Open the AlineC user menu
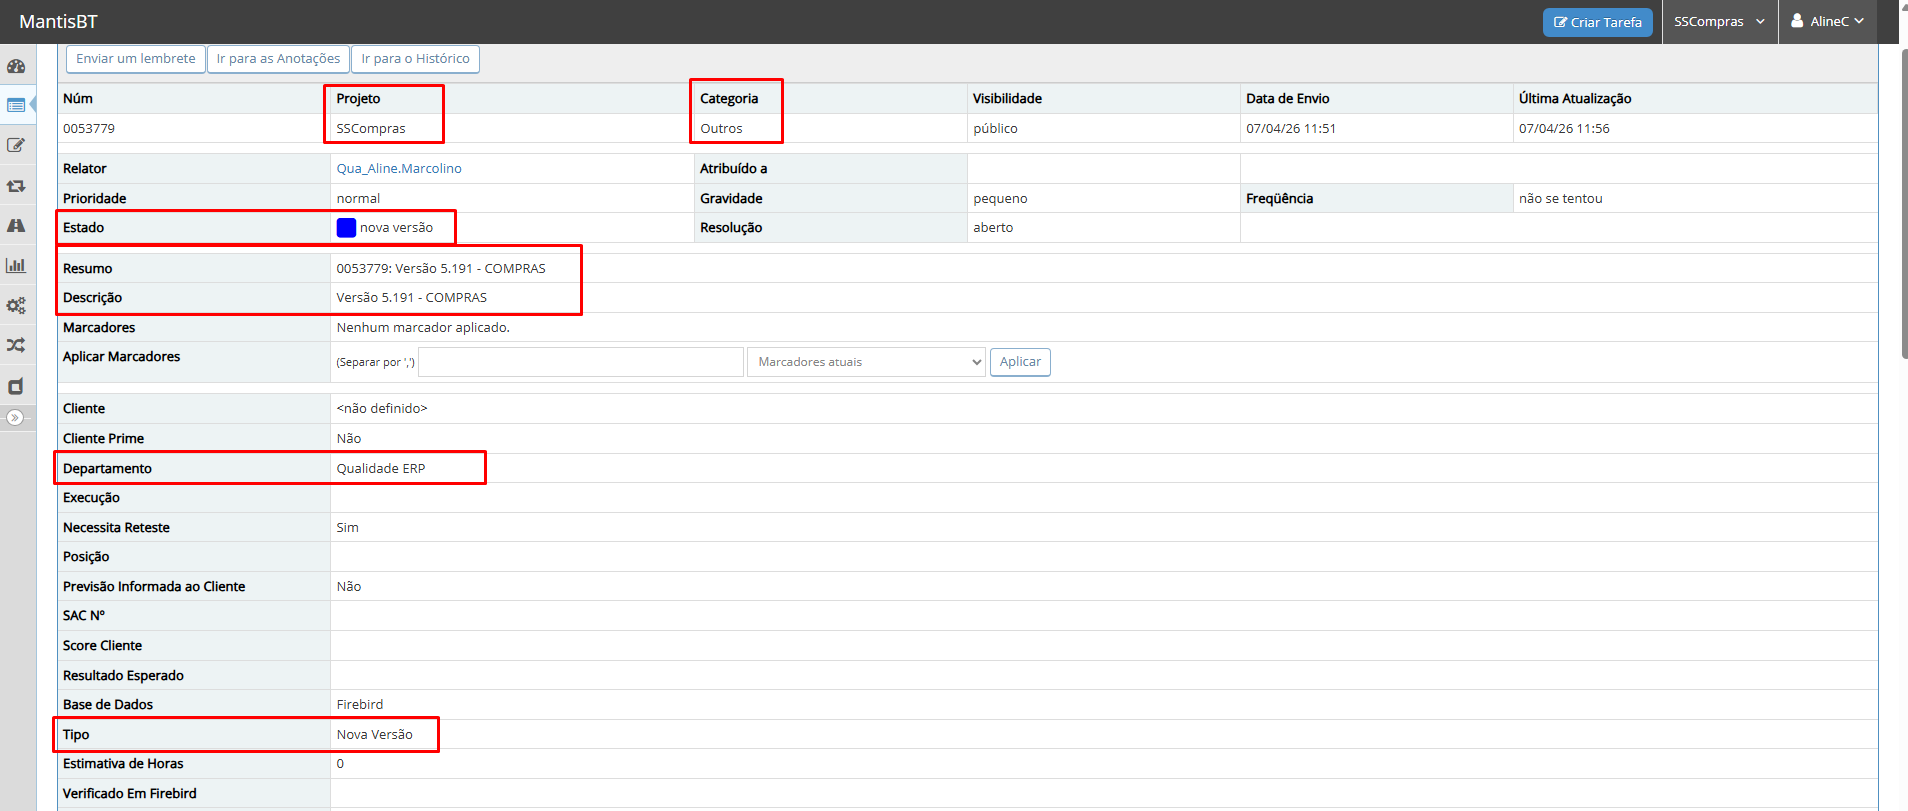This screenshot has width=1908, height=811. pos(1827,22)
